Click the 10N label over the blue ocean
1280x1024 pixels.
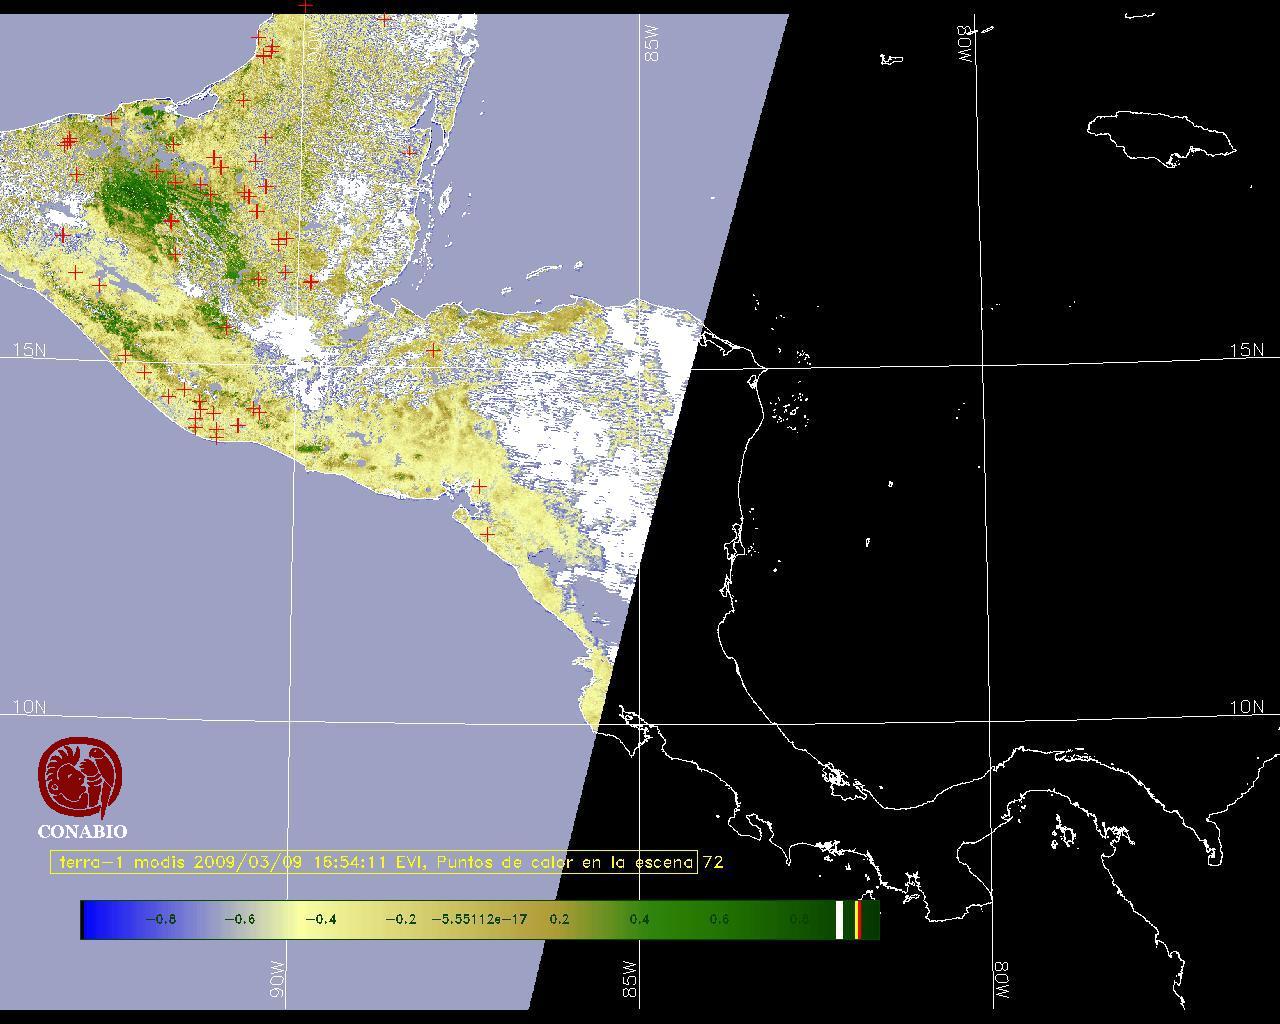tap(29, 707)
